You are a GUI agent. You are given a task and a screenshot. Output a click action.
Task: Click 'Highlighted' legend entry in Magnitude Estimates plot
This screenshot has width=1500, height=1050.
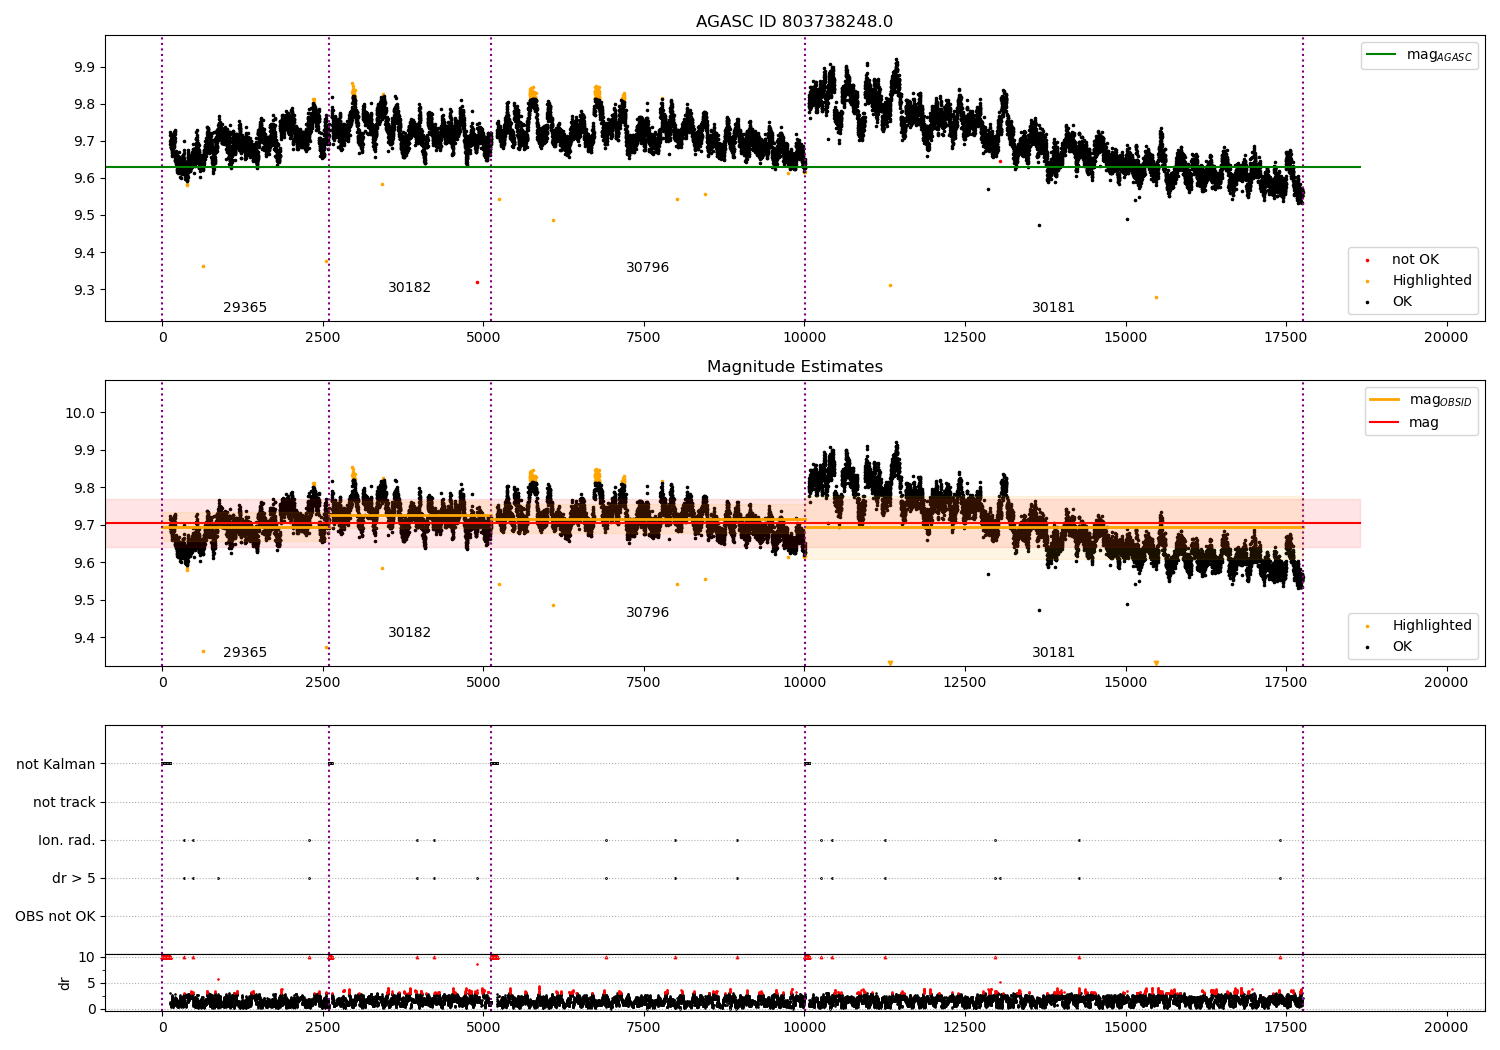click(x=1432, y=626)
